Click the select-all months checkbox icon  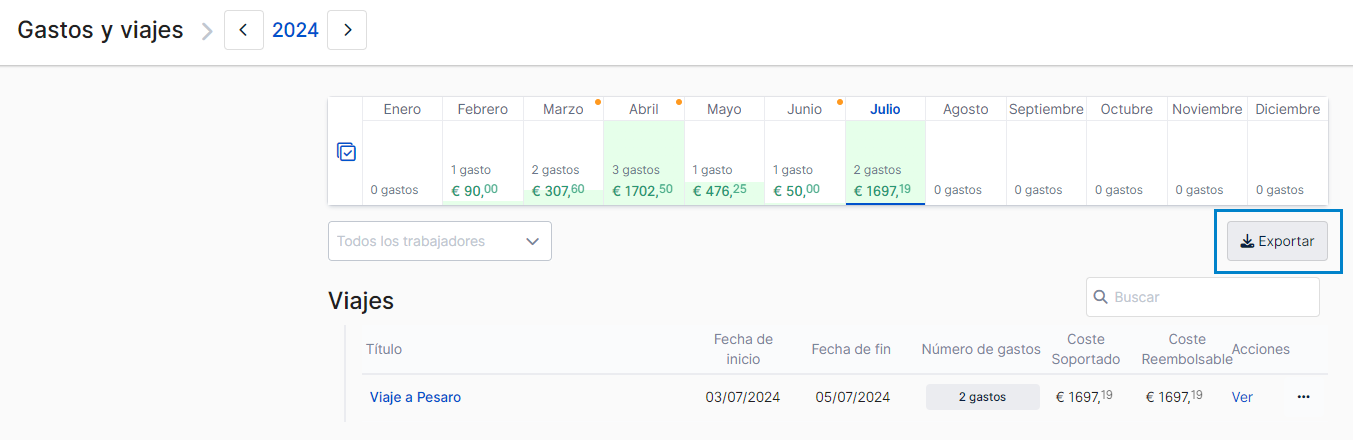pyautogui.click(x=346, y=152)
